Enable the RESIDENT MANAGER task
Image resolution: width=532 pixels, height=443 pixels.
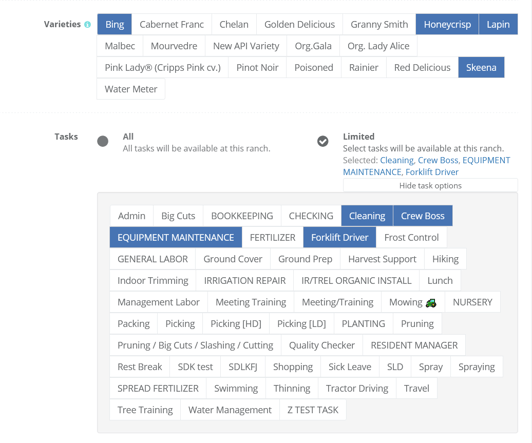[414, 345]
